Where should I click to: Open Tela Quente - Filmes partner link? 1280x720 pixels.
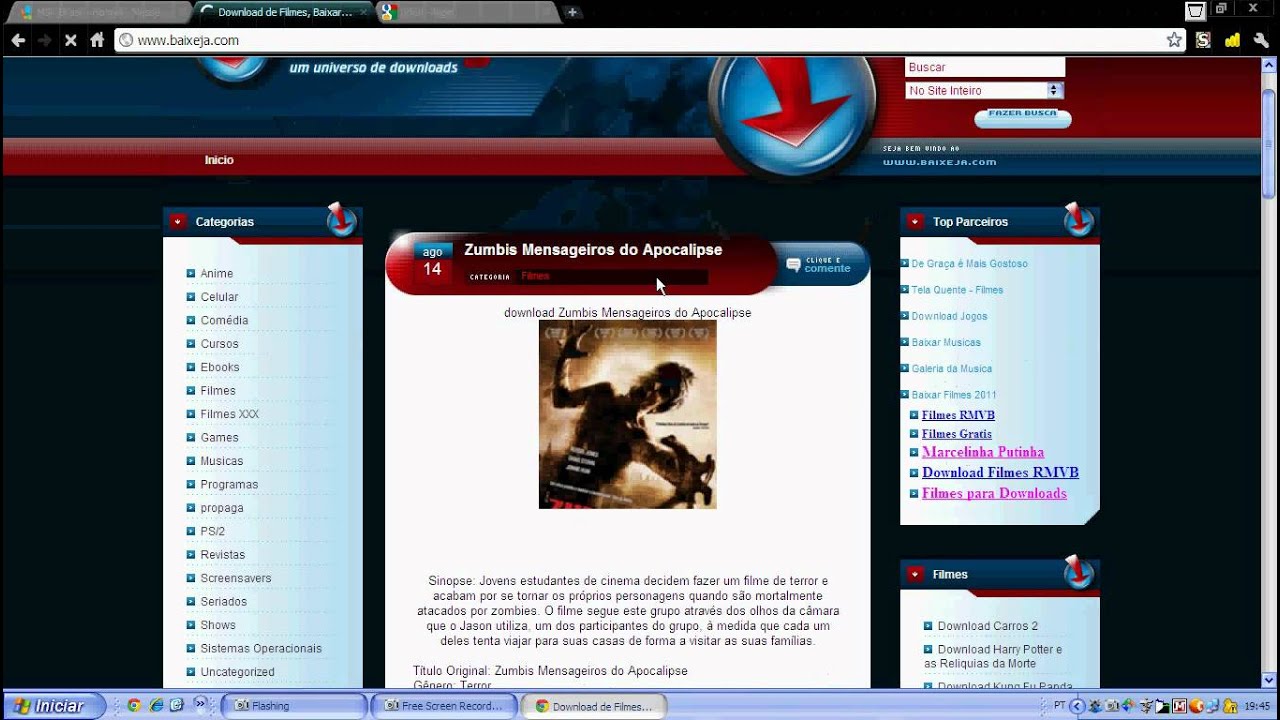pos(957,290)
